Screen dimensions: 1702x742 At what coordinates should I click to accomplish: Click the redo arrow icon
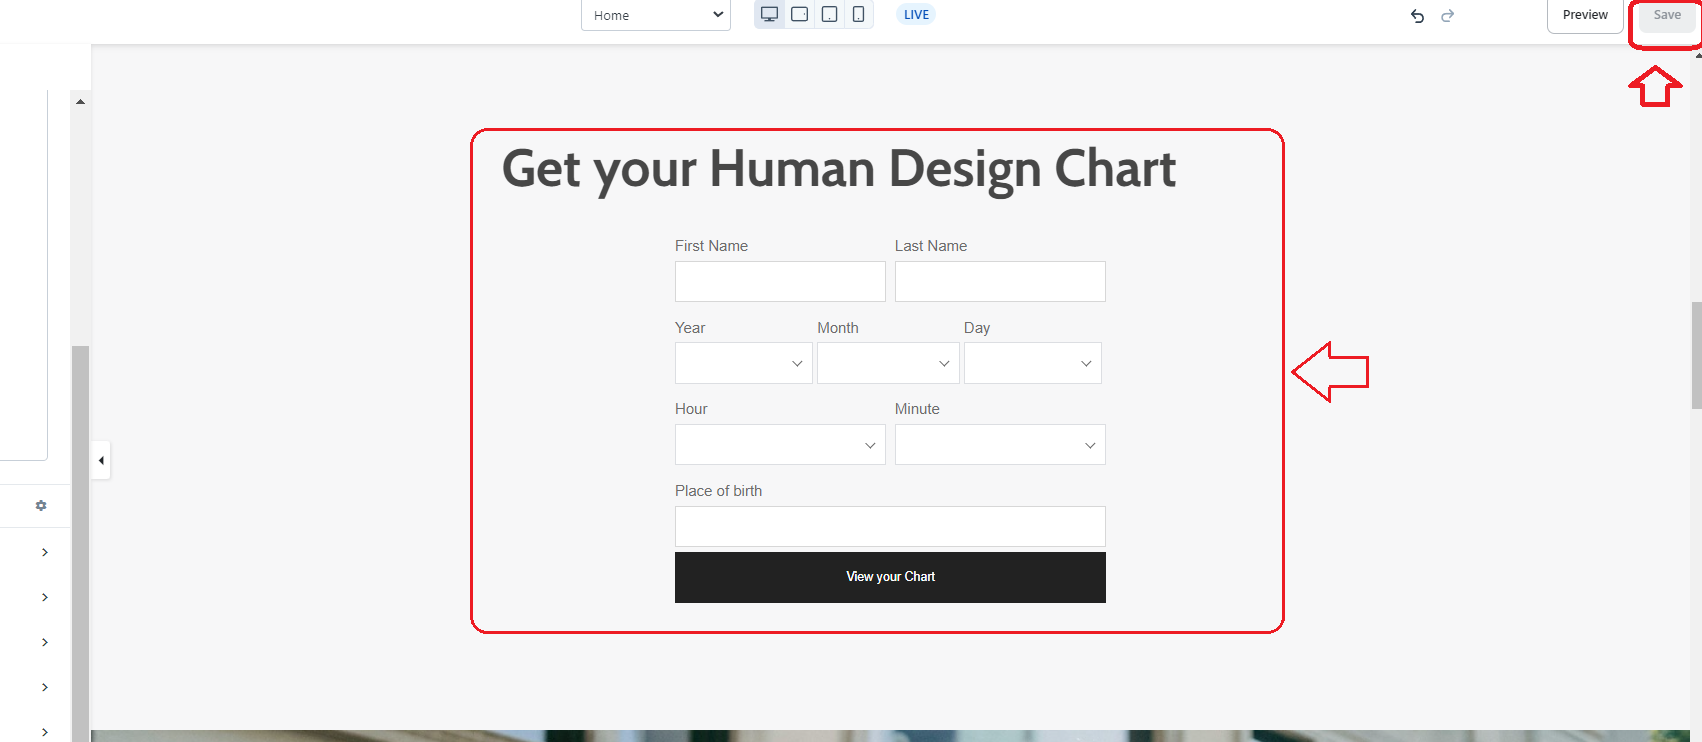pos(1447,15)
